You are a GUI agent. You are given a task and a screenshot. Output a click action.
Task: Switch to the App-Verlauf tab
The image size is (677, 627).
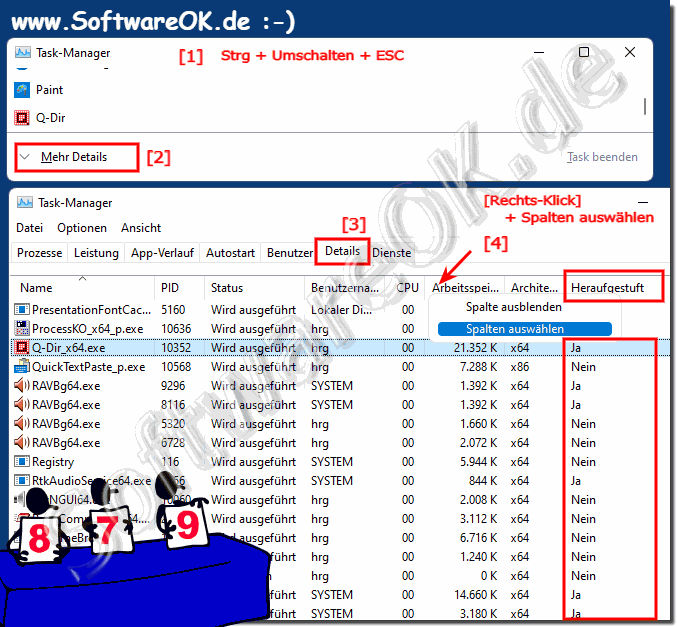coord(162,253)
